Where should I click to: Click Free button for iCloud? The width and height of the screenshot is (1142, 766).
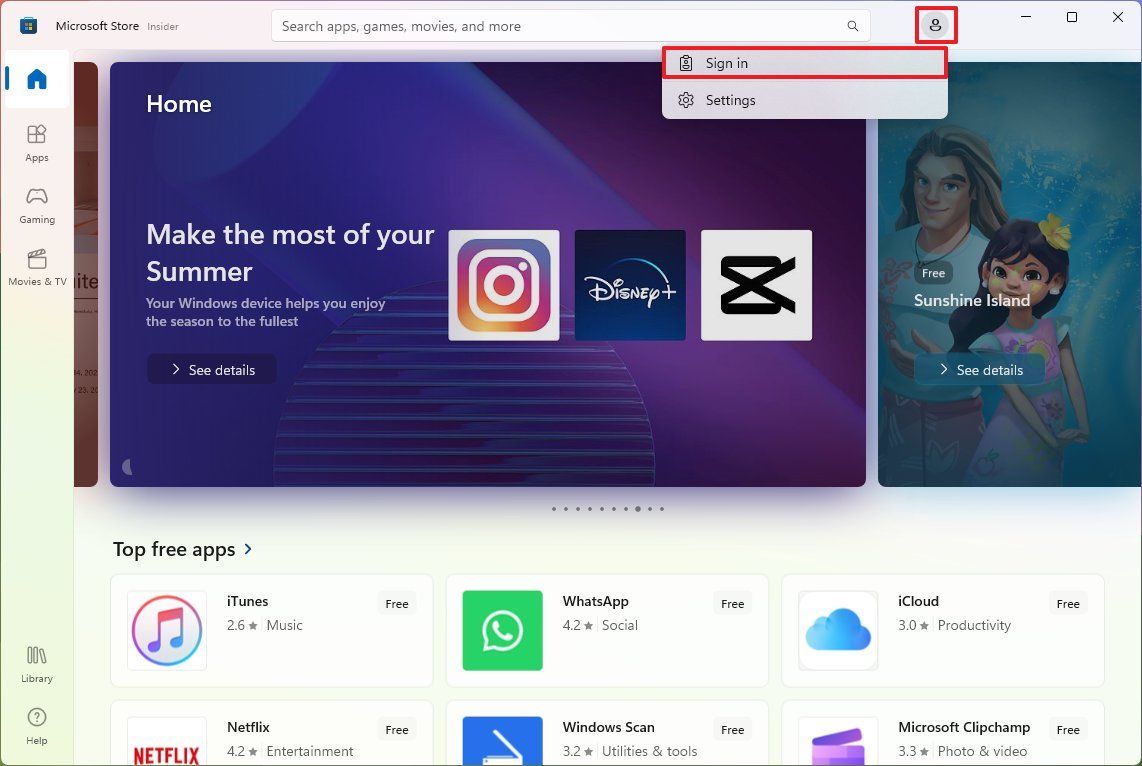click(x=1068, y=604)
